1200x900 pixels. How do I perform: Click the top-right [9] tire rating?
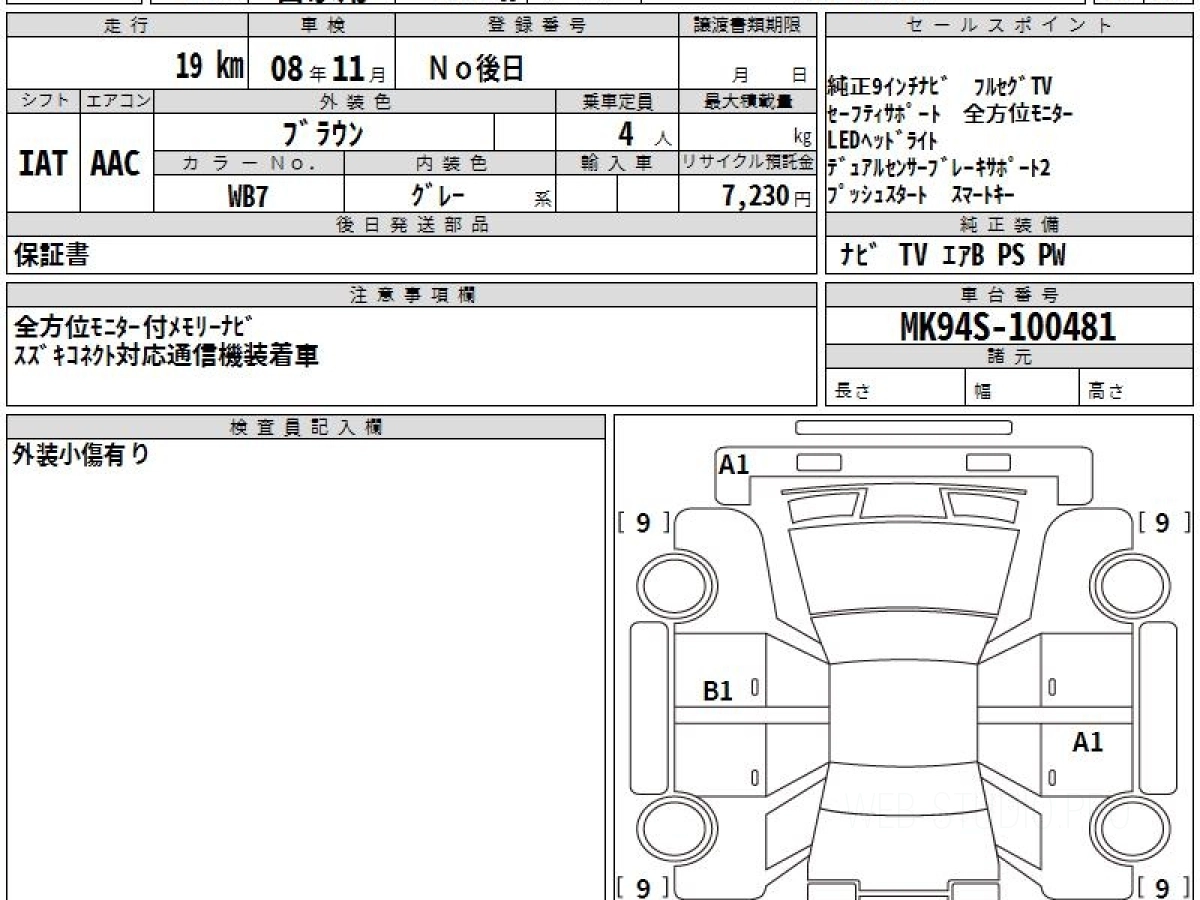point(1162,522)
